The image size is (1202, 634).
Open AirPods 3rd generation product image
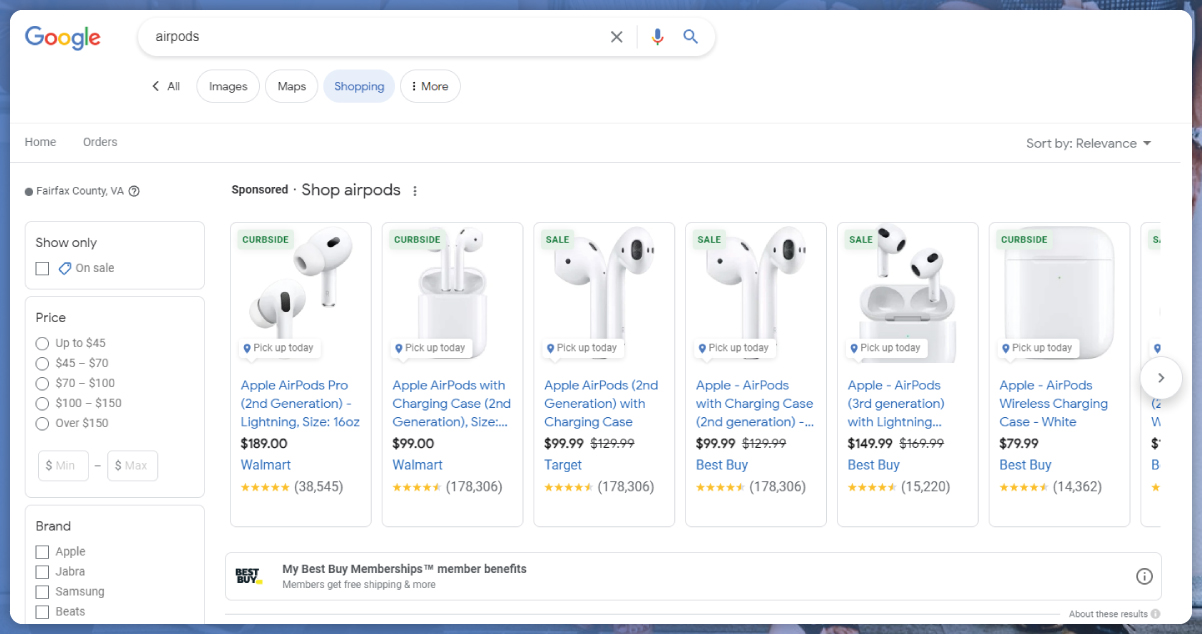[x=908, y=293]
